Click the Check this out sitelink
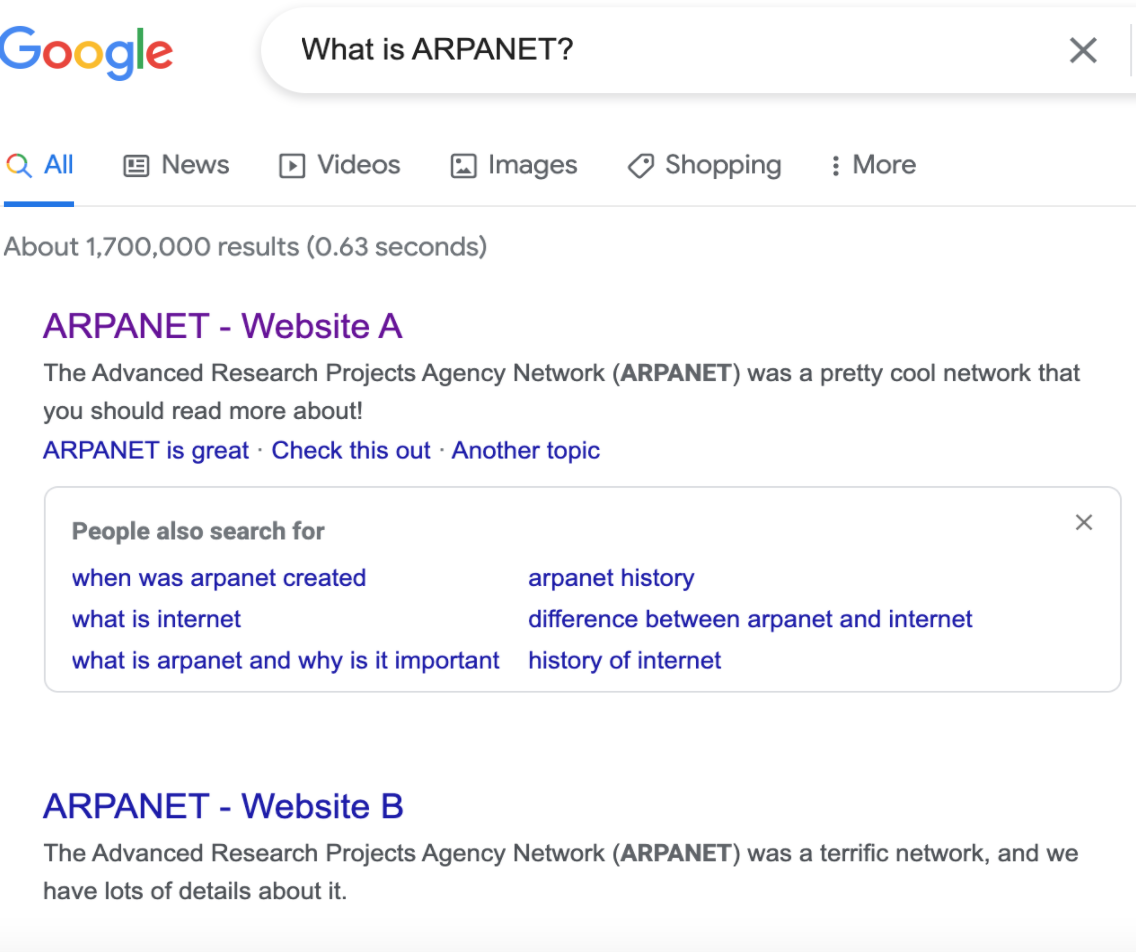 coord(350,450)
